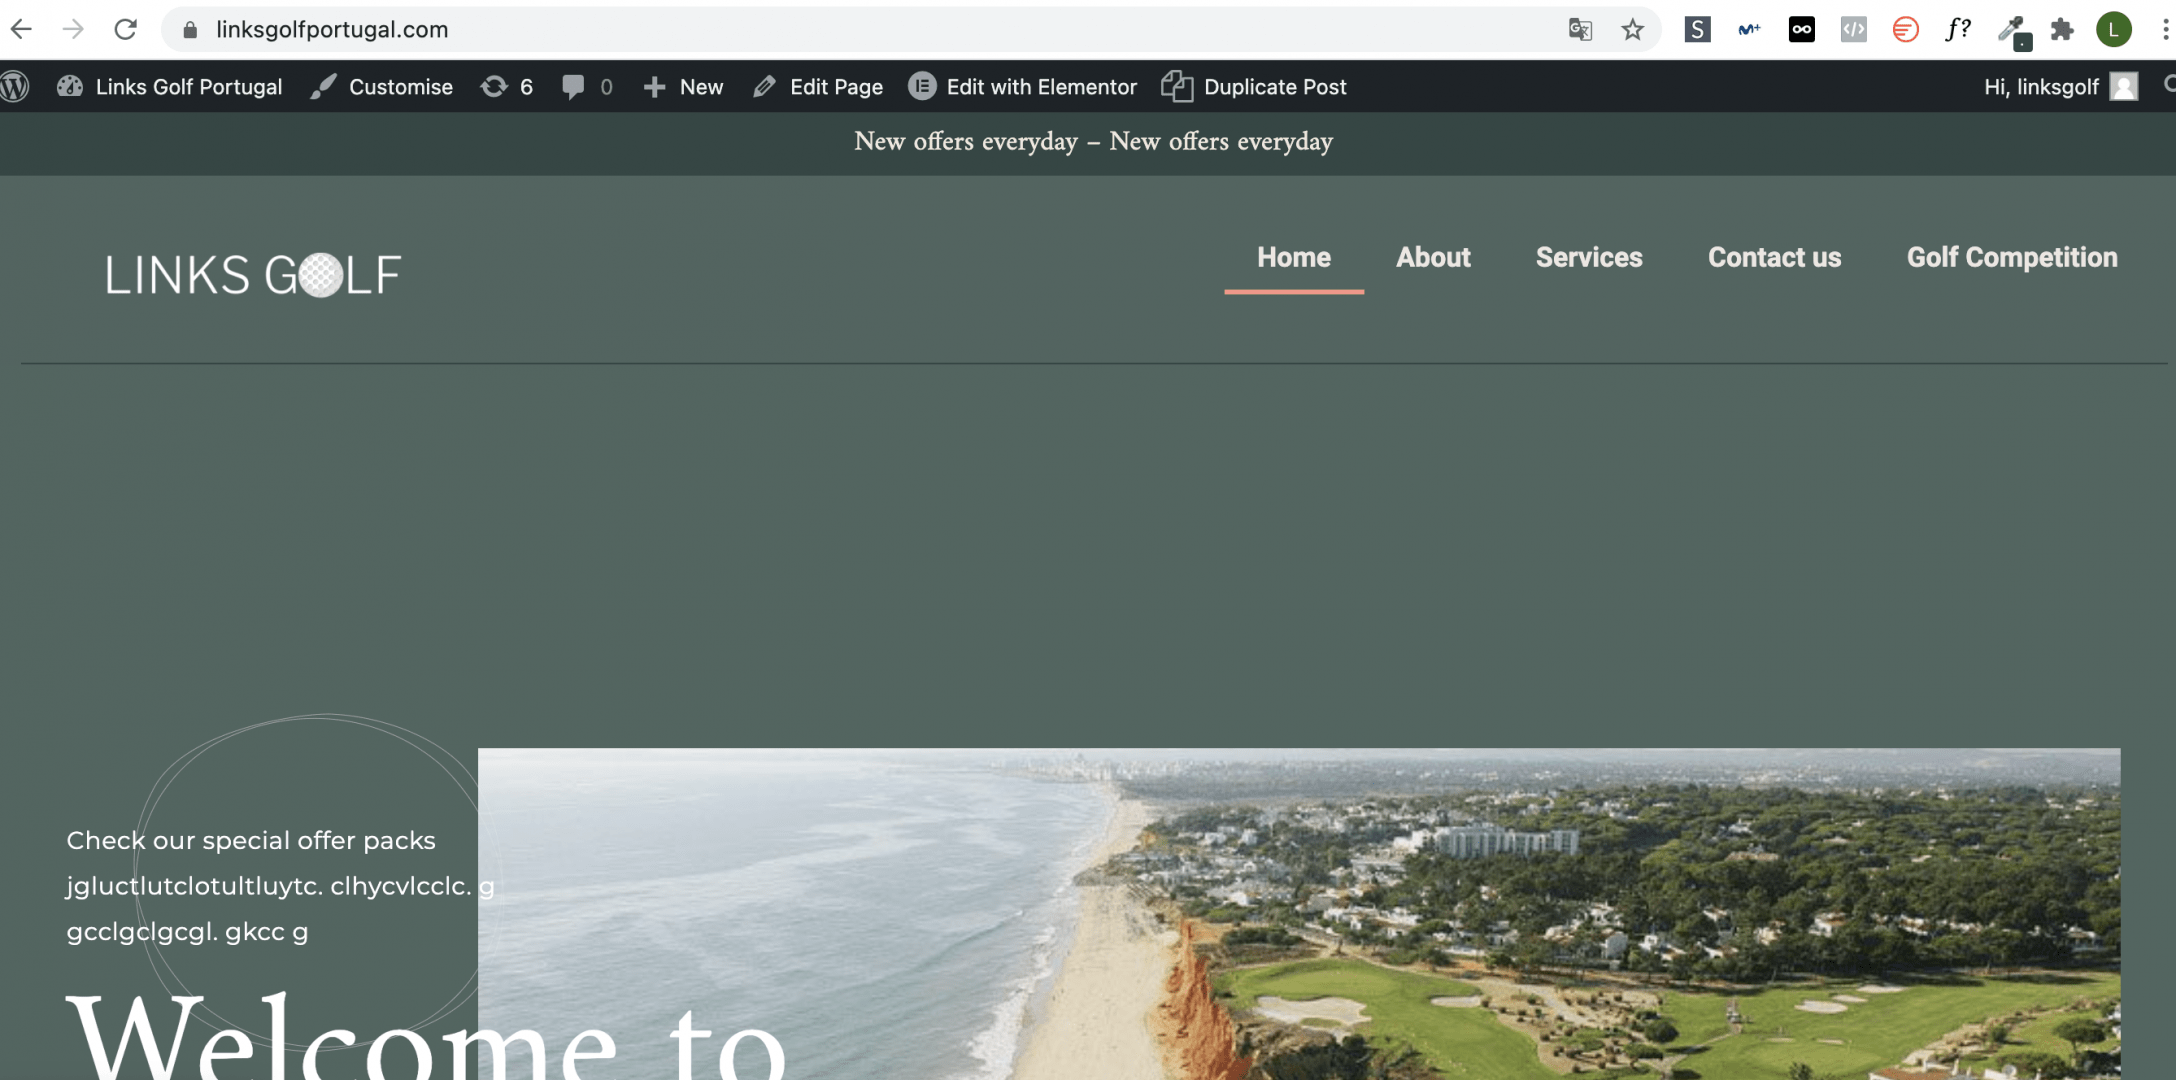
Task: Select the Home navigation tab
Action: [1294, 258]
